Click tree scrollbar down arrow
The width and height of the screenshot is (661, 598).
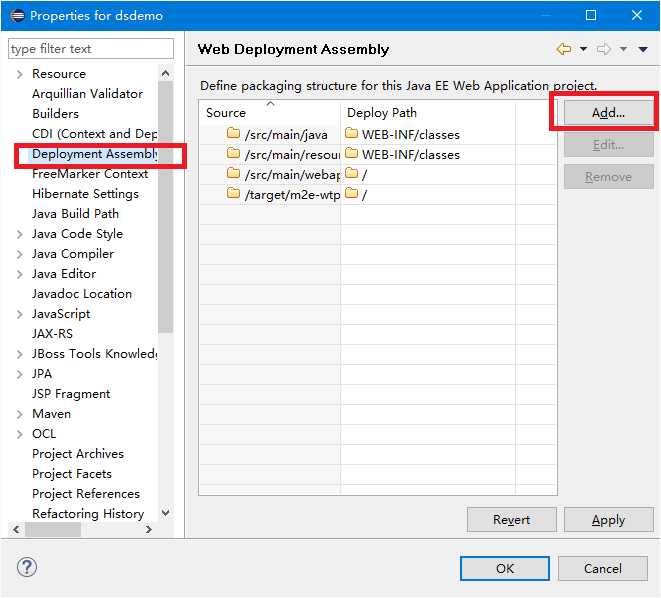166,513
